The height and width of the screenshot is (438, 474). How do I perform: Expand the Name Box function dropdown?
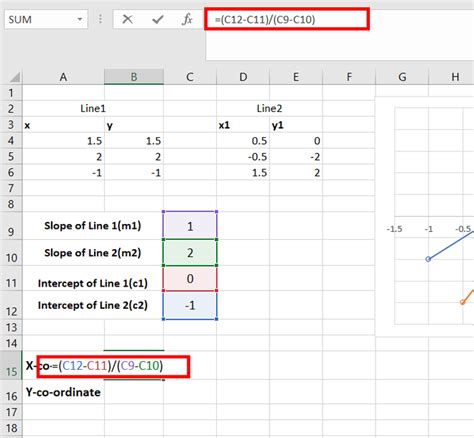coord(80,19)
